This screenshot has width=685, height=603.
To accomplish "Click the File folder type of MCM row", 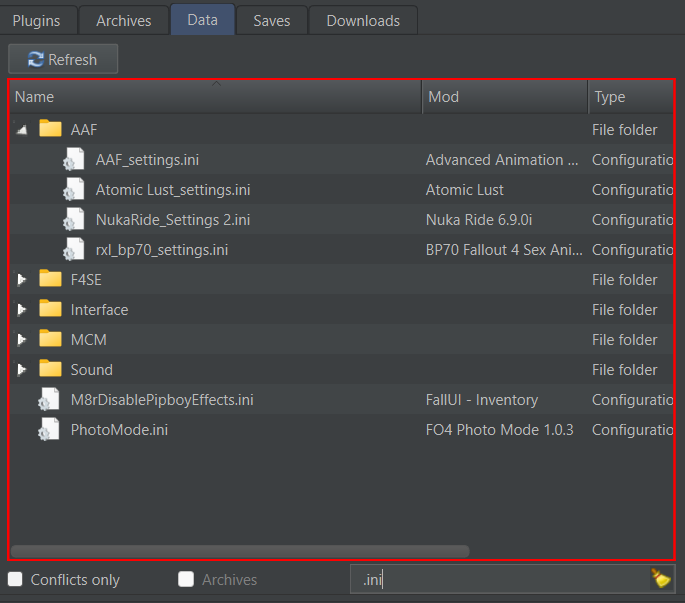I will [624, 340].
